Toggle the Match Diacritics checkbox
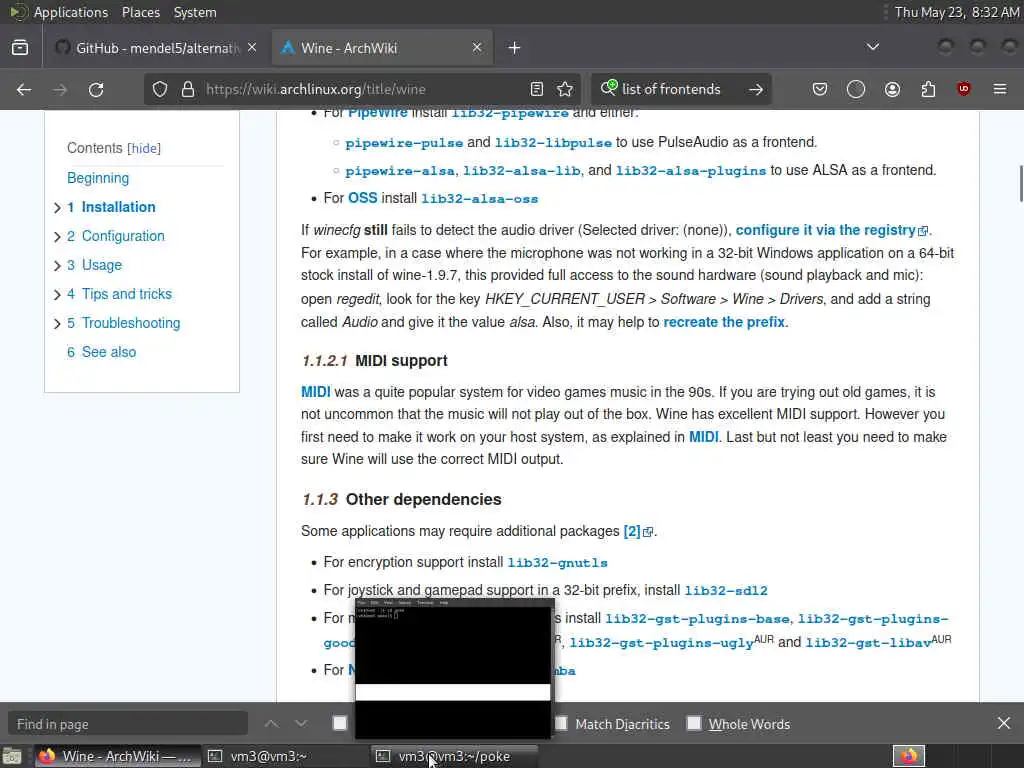This screenshot has height=768, width=1024. [561, 723]
